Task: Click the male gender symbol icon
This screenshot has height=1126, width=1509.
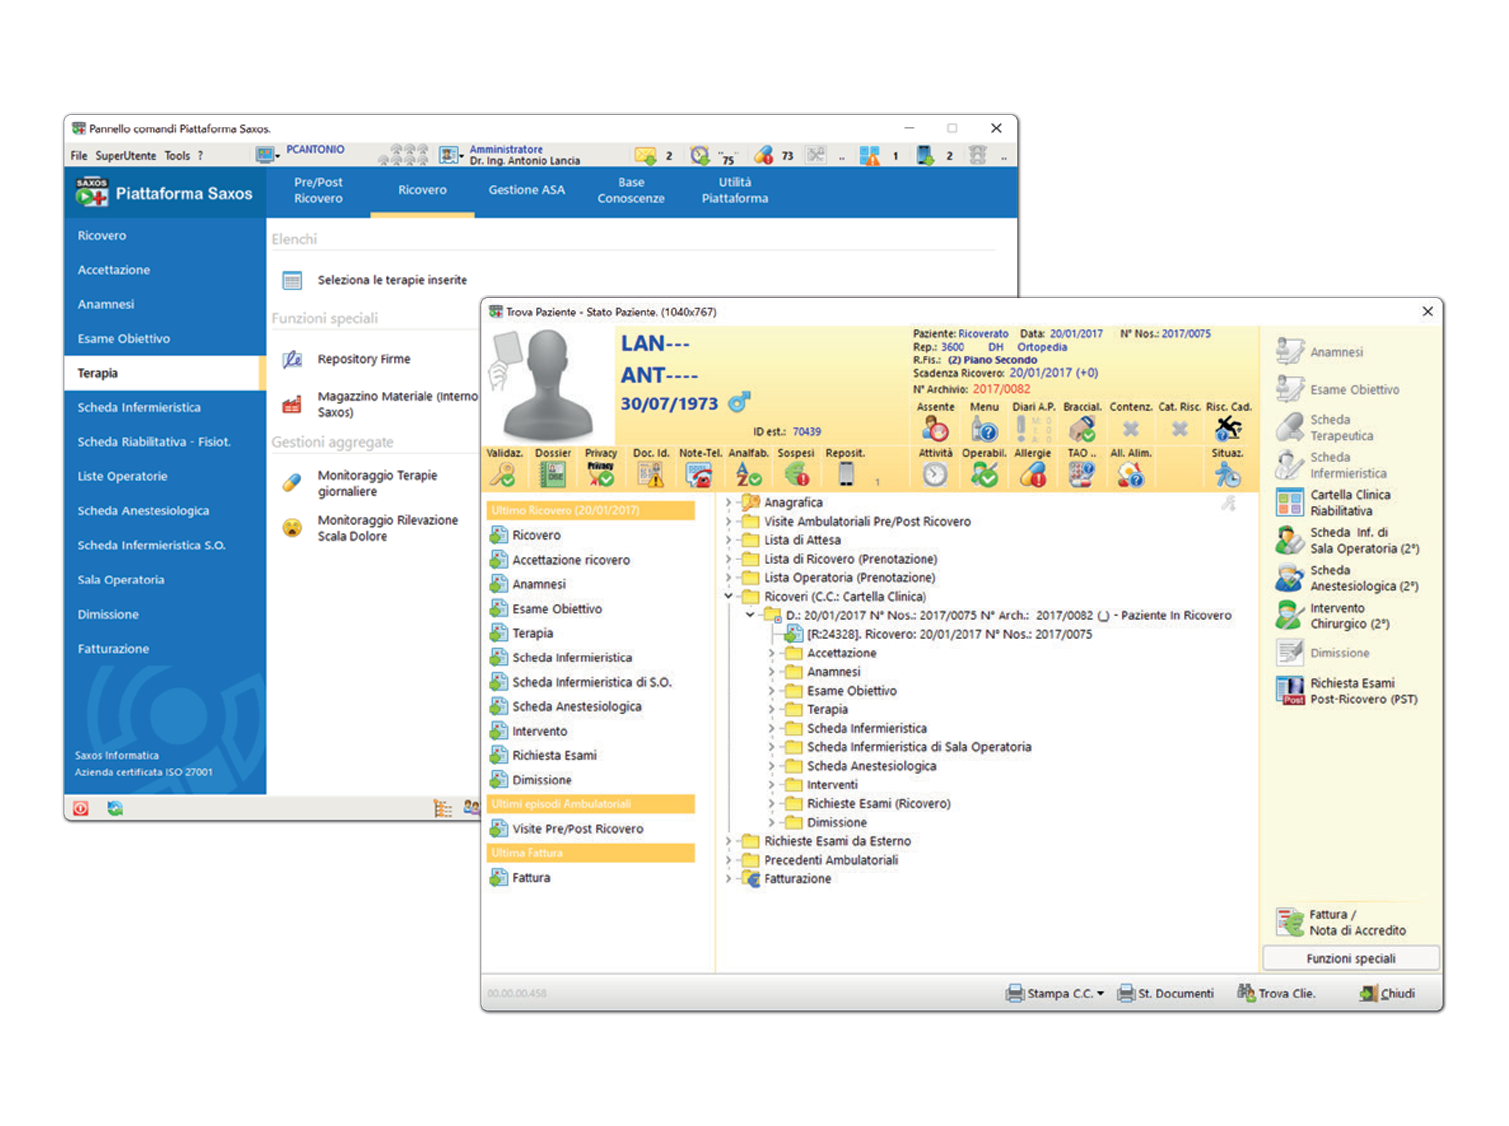Action: pyautogui.click(x=740, y=402)
